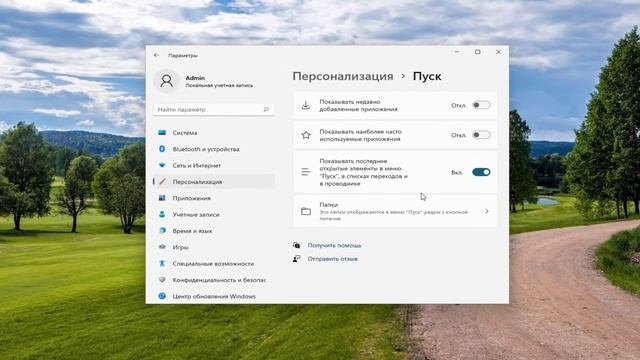The width and height of the screenshot is (640, 360).
Task: Click the download icon for recently added apps
Action: coord(306,105)
